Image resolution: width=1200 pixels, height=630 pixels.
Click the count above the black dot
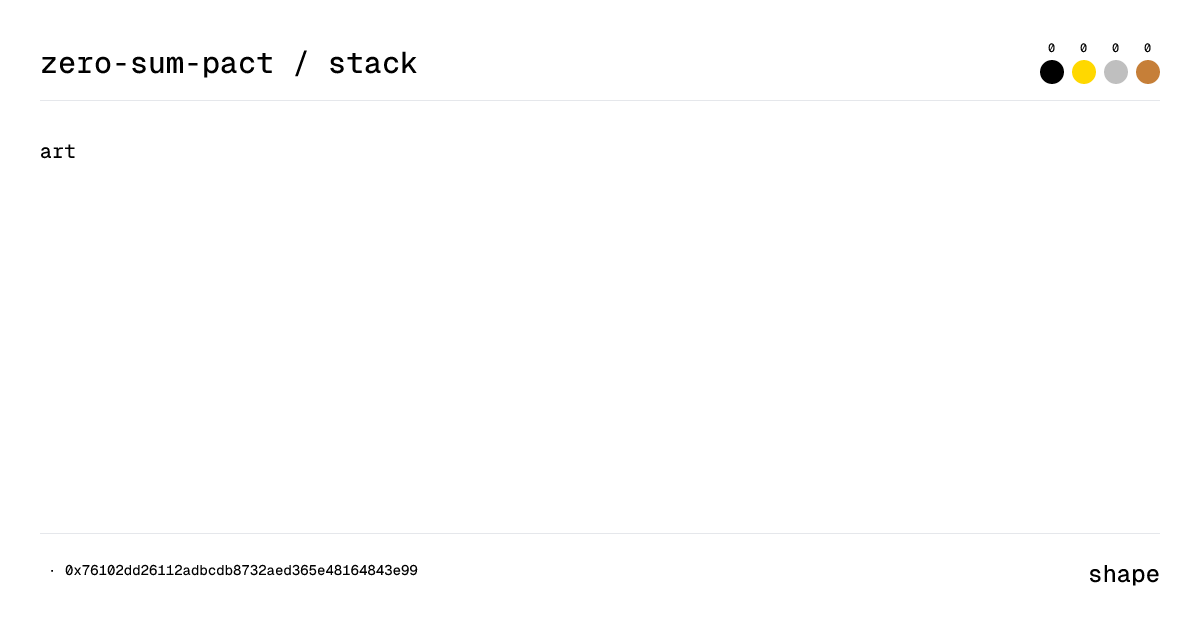[x=1051, y=46]
